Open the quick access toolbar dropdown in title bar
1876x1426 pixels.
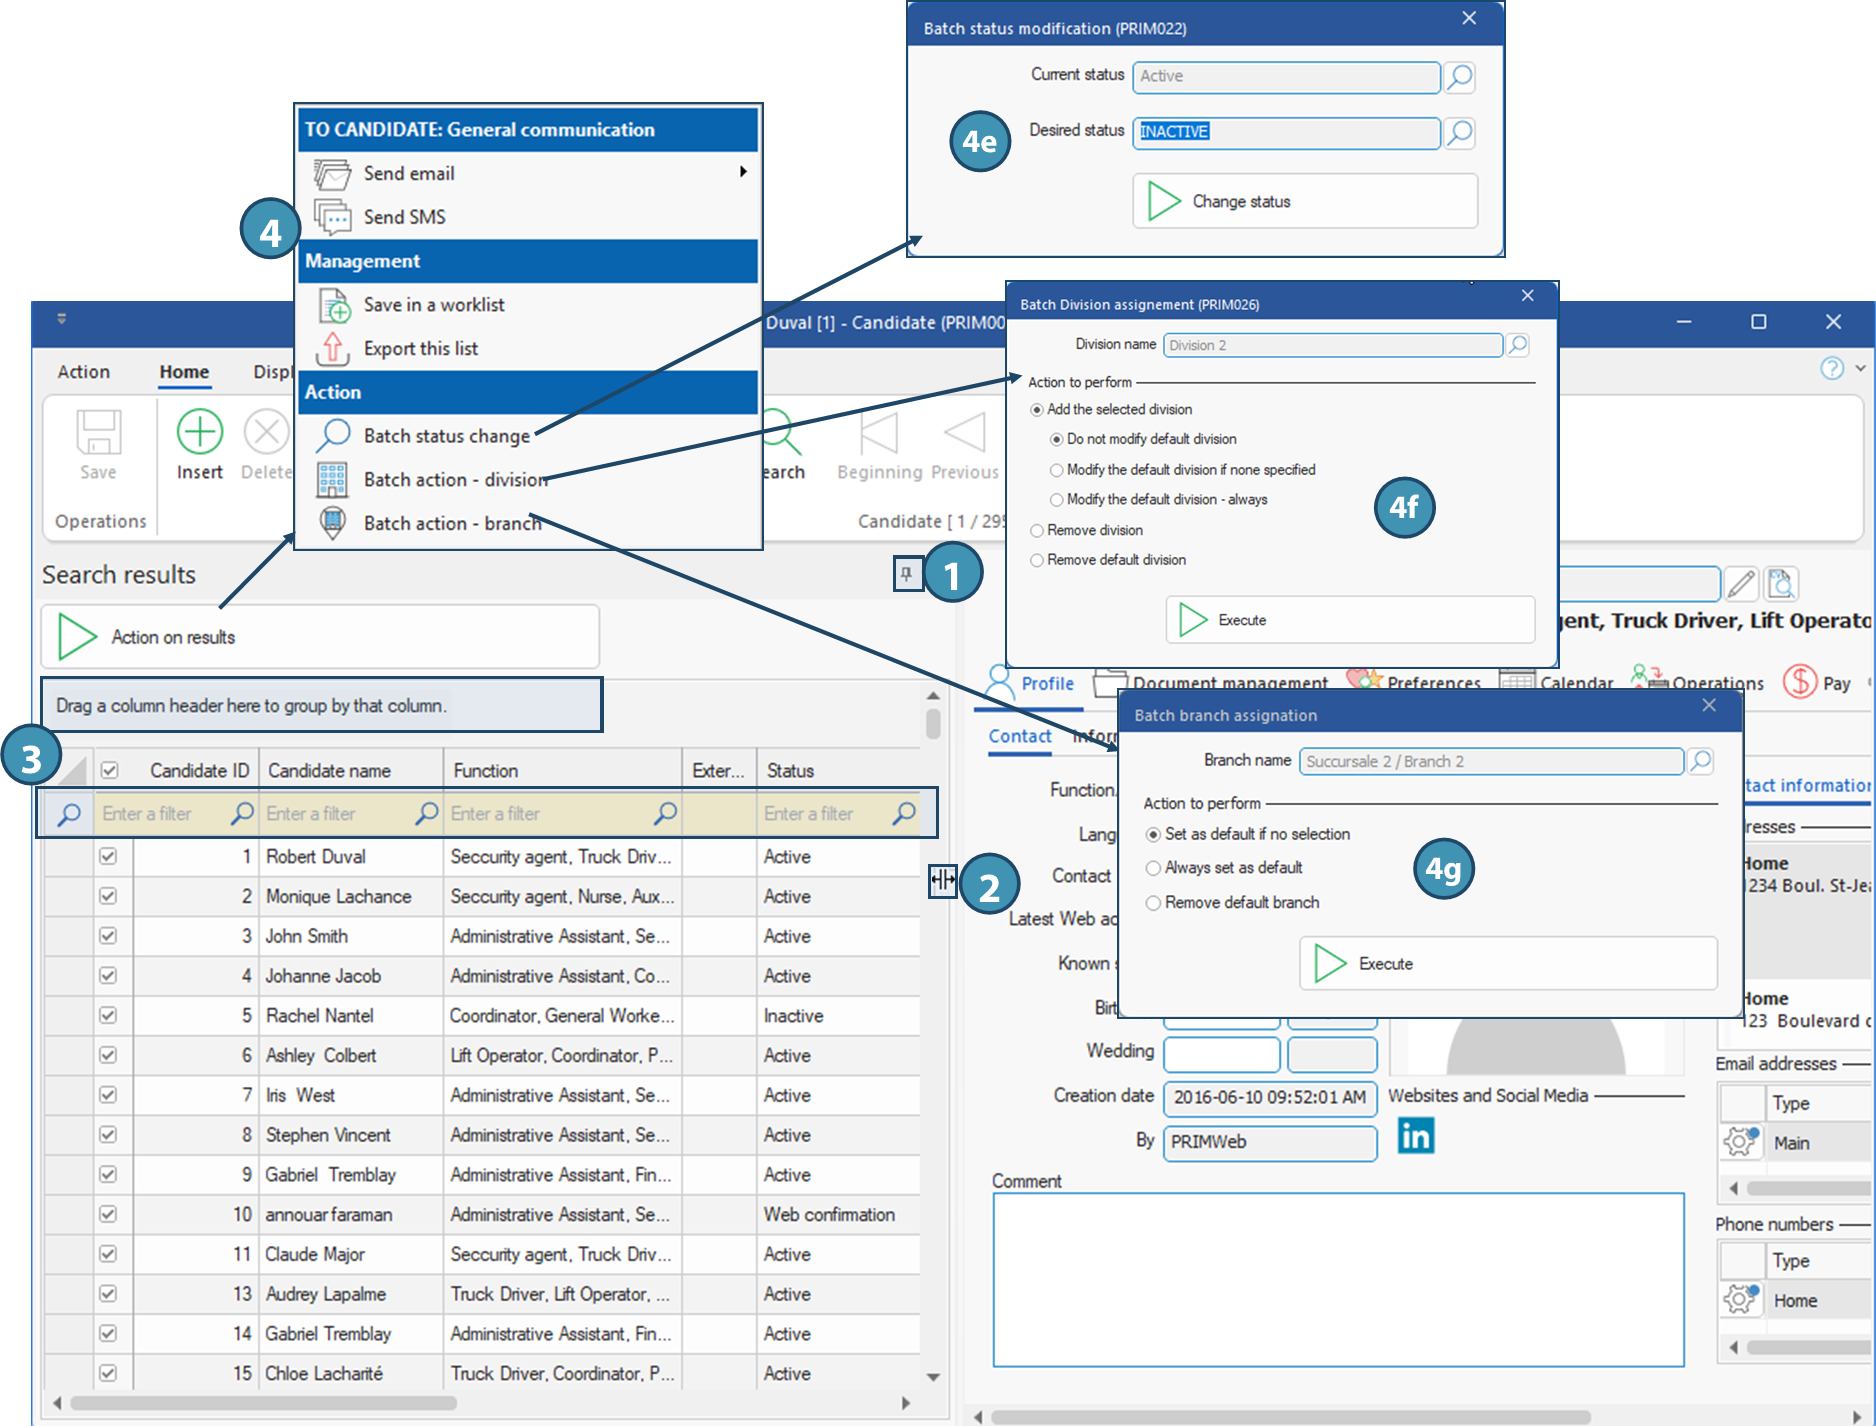pos(61,319)
